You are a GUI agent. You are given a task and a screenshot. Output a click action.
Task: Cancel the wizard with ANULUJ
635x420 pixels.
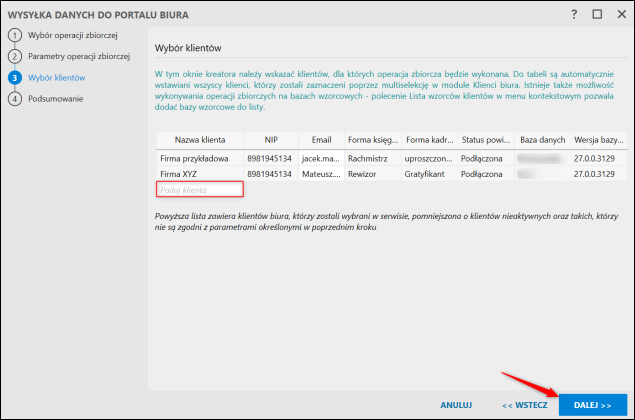456,405
